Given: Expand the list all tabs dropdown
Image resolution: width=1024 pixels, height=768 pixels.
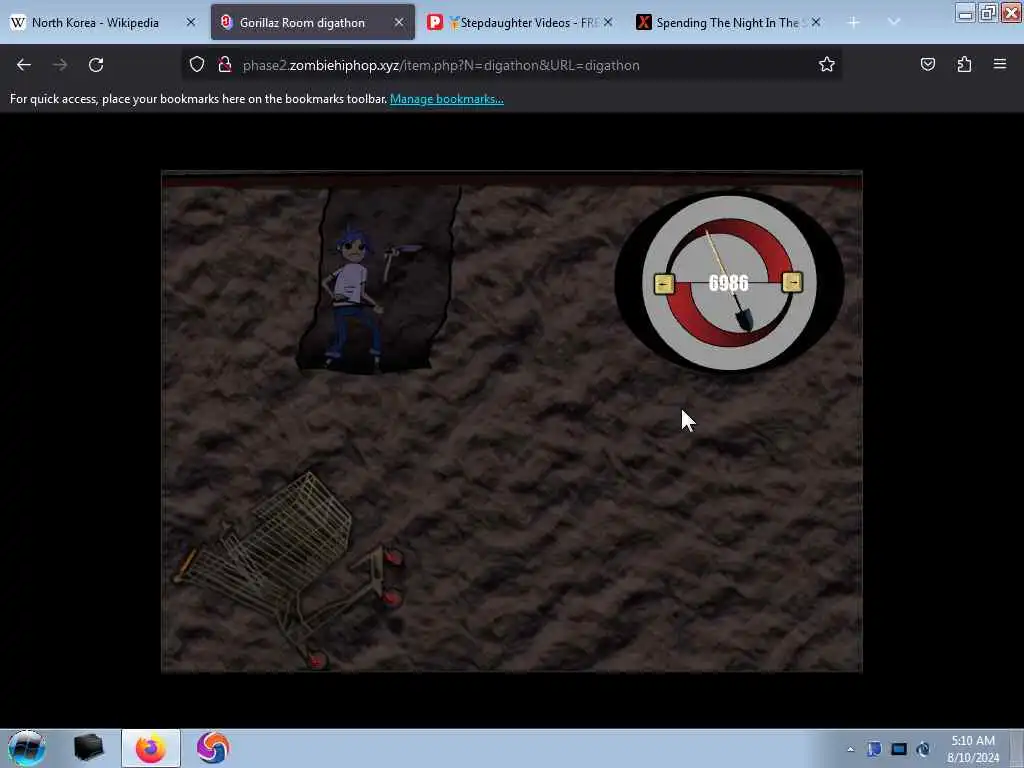Looking at the screenshot, I should [x=894, y=23].
